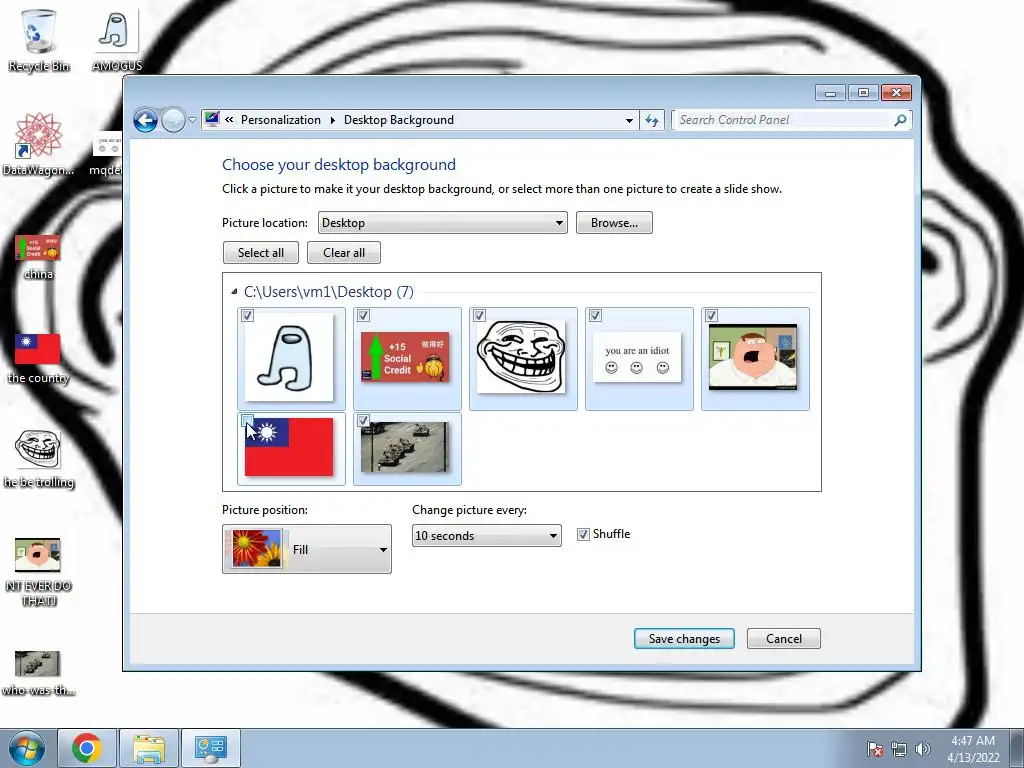Select the red flag wallpaper thumbnail
Viewport: 1024px width, 768px height.
(x=289, y=447)
